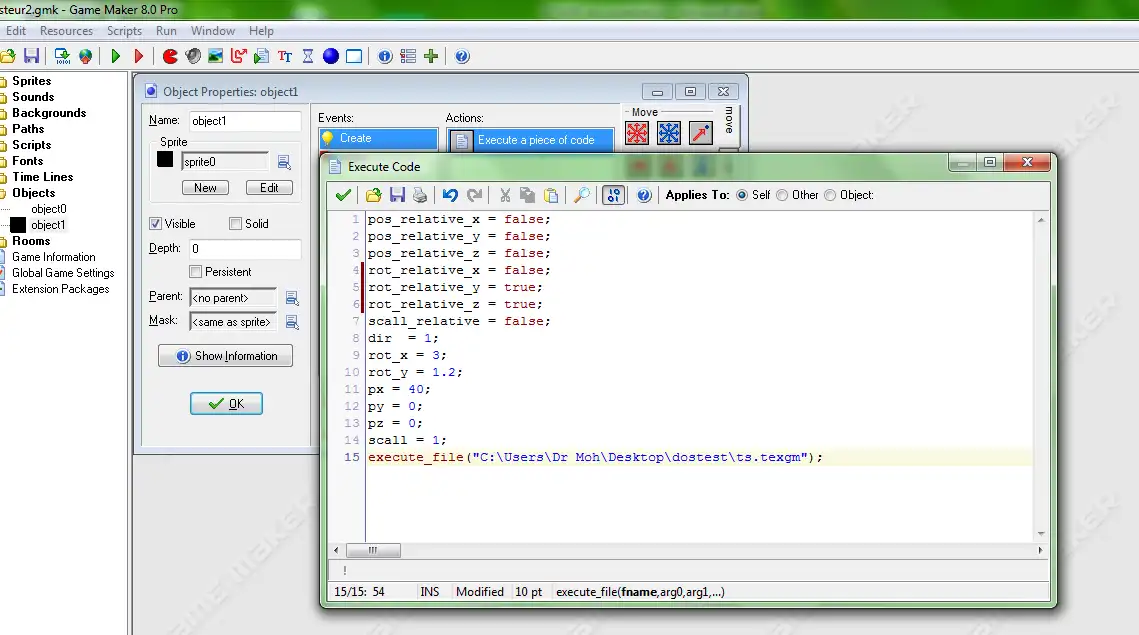This screenshot has height=635, width=1139.
Task: Select object1 in resource tree
Action: point(48,225)
